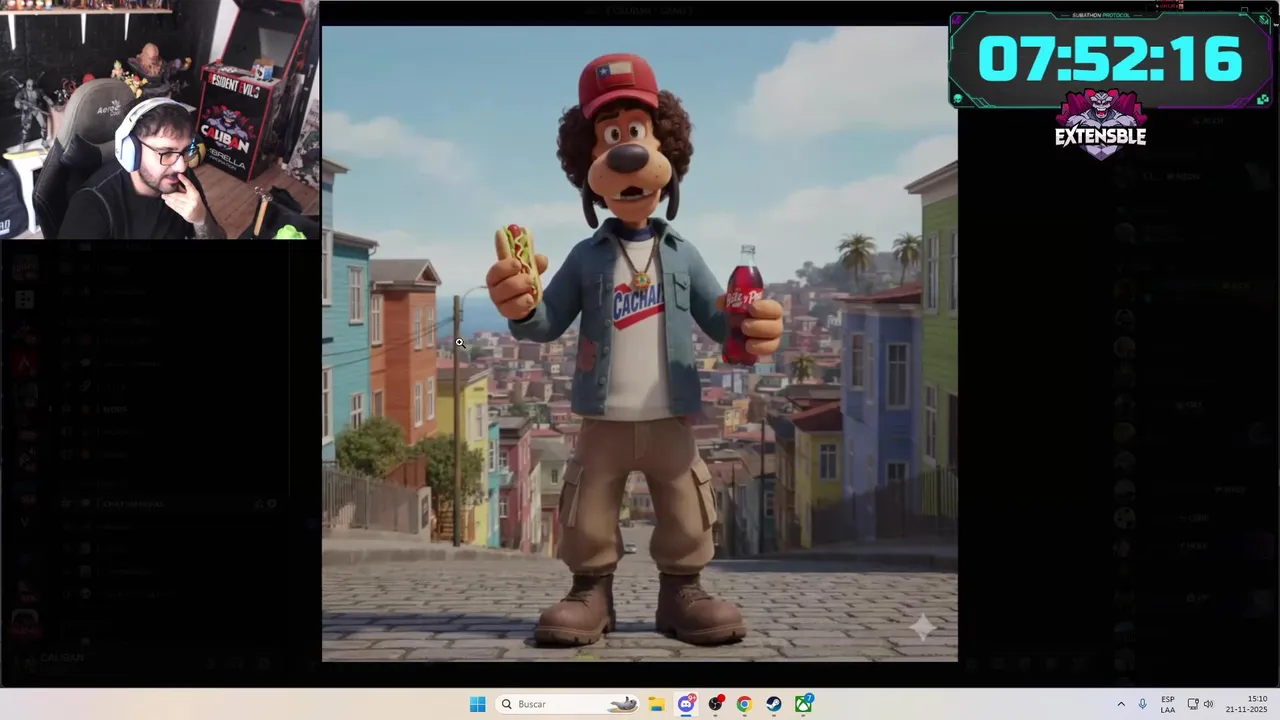Launch Google Chrome from the taskbar

[744, 704]
